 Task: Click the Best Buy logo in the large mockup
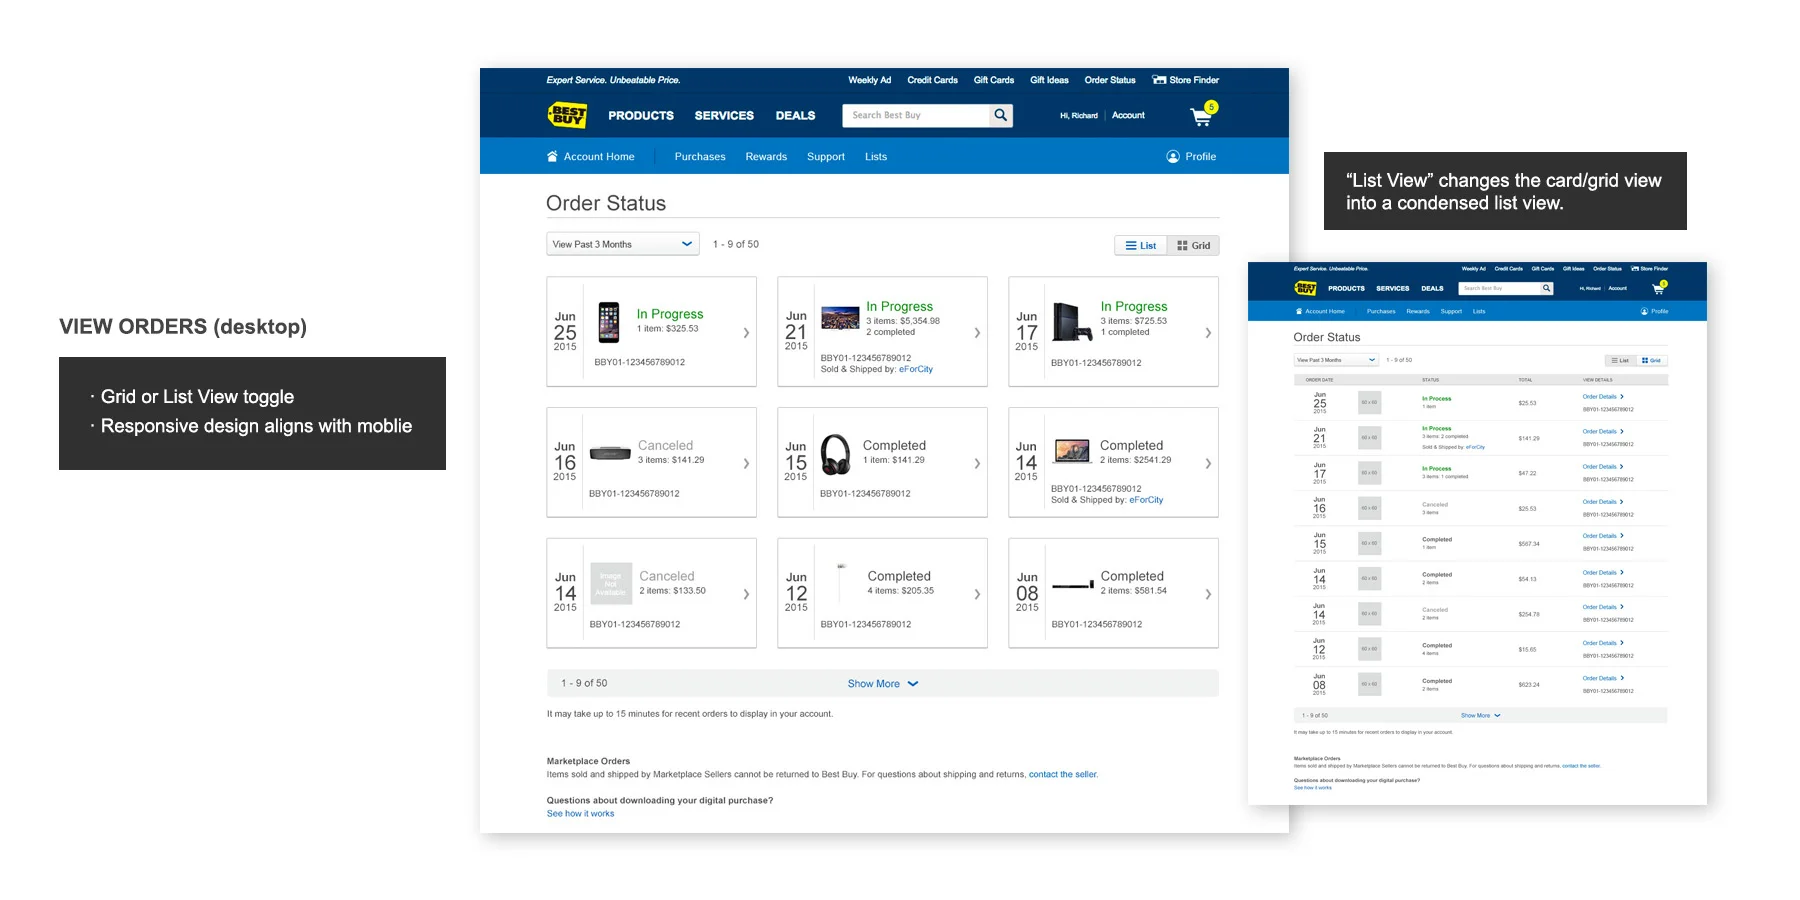[x=567, y=115]
